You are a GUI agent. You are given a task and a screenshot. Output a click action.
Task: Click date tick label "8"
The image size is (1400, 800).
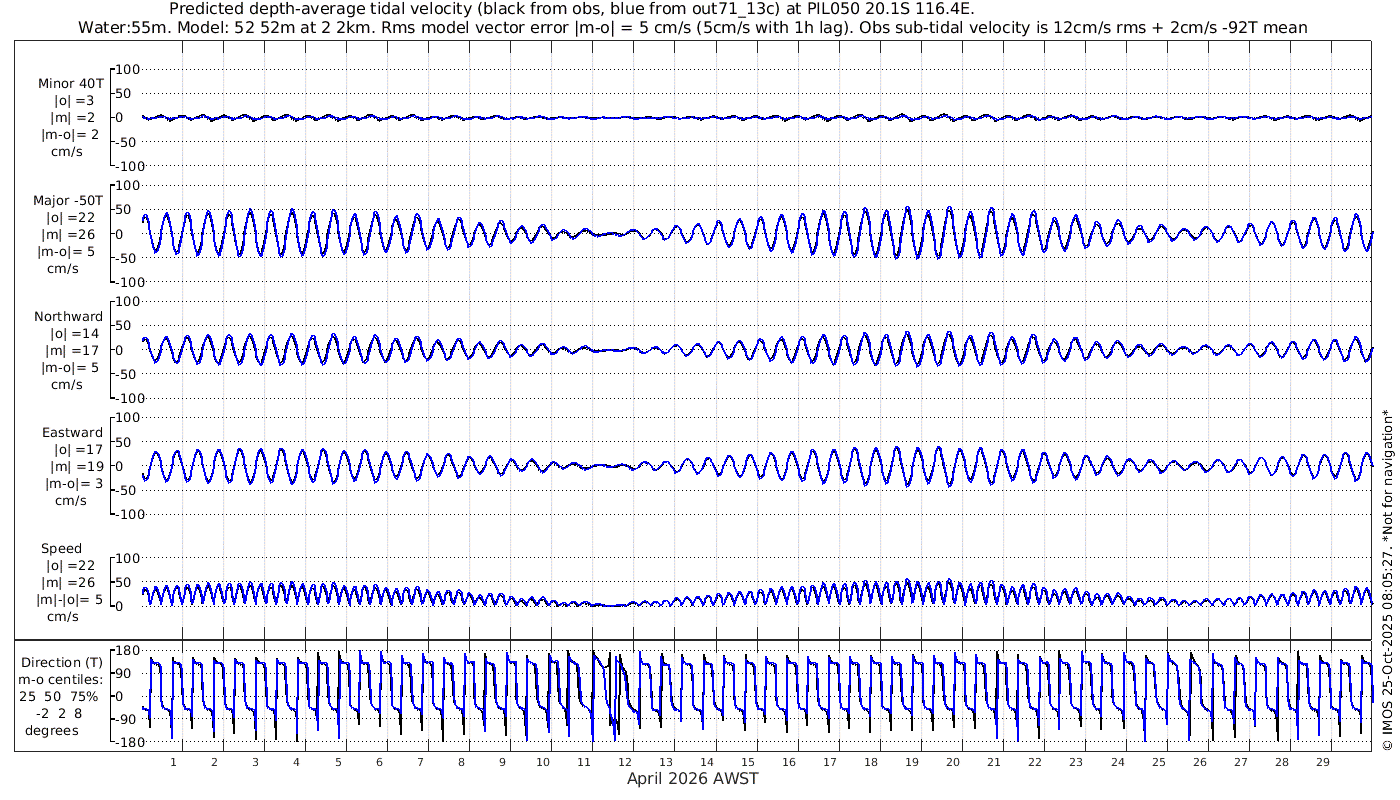461,762
